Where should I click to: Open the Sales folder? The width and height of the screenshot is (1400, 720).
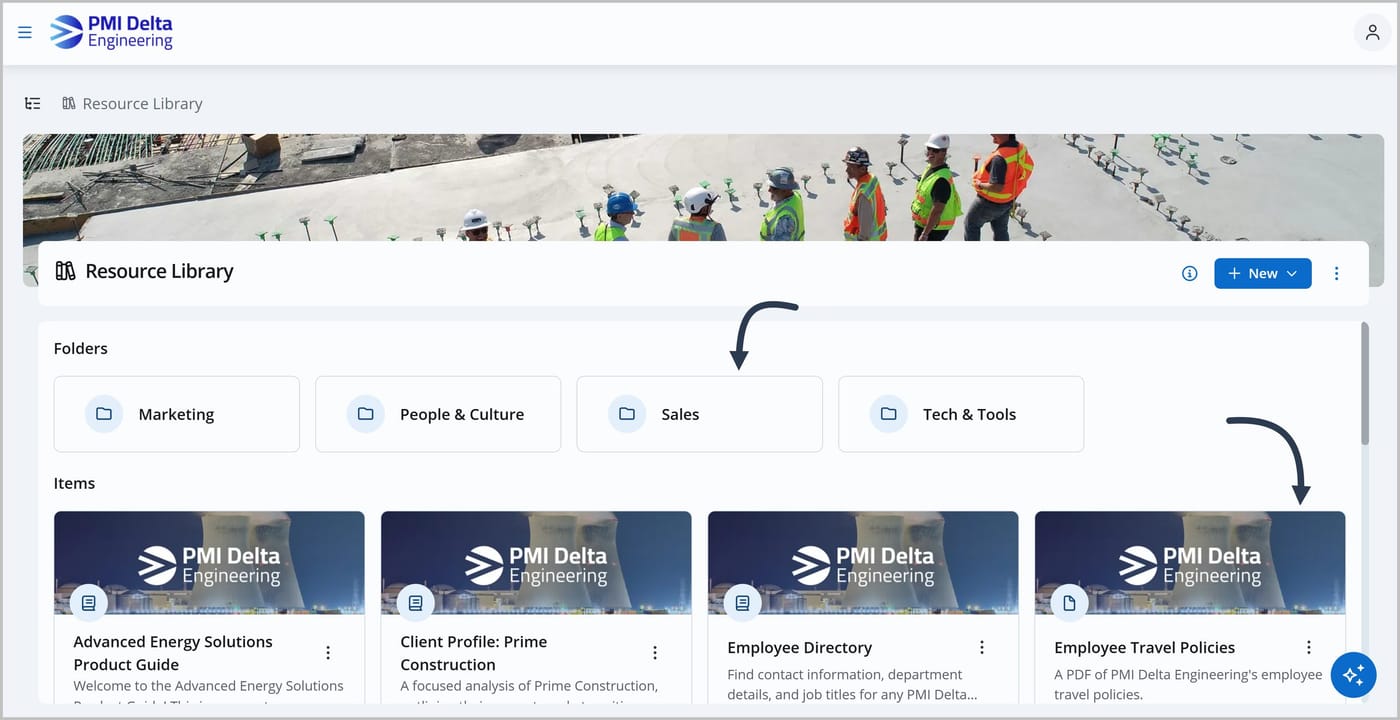click(x=700, y=414)
